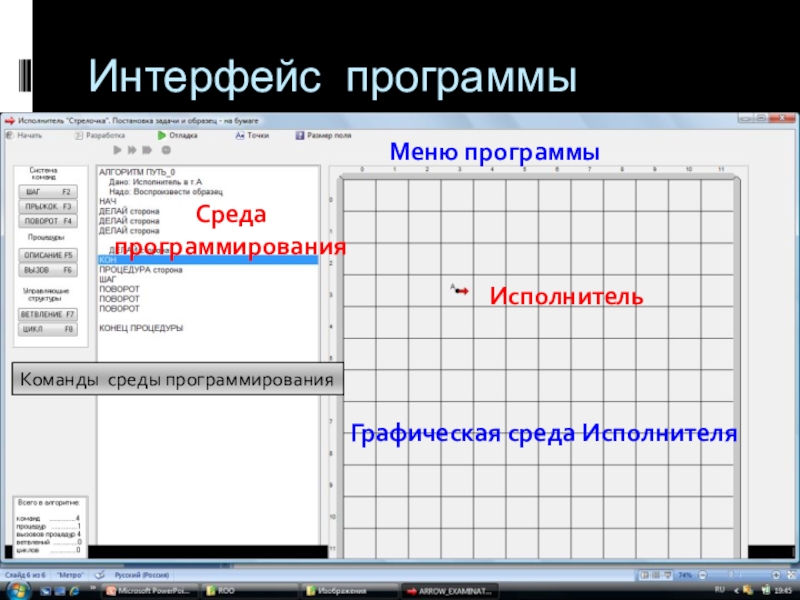This screenshot has width=800, height=600.
Task: Select the line 'ПРОЦЕДУРА сторона'
Action: (141, 269)
